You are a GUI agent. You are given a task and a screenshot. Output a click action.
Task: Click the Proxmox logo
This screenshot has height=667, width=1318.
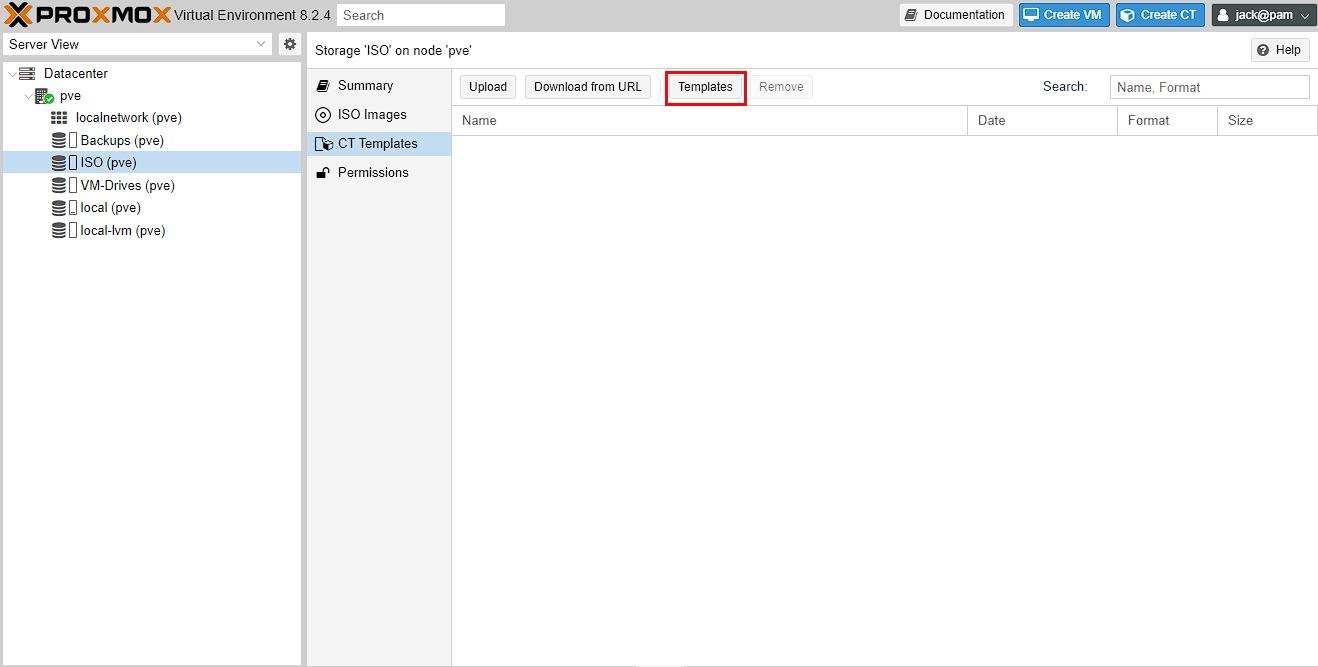pos(88,15)
